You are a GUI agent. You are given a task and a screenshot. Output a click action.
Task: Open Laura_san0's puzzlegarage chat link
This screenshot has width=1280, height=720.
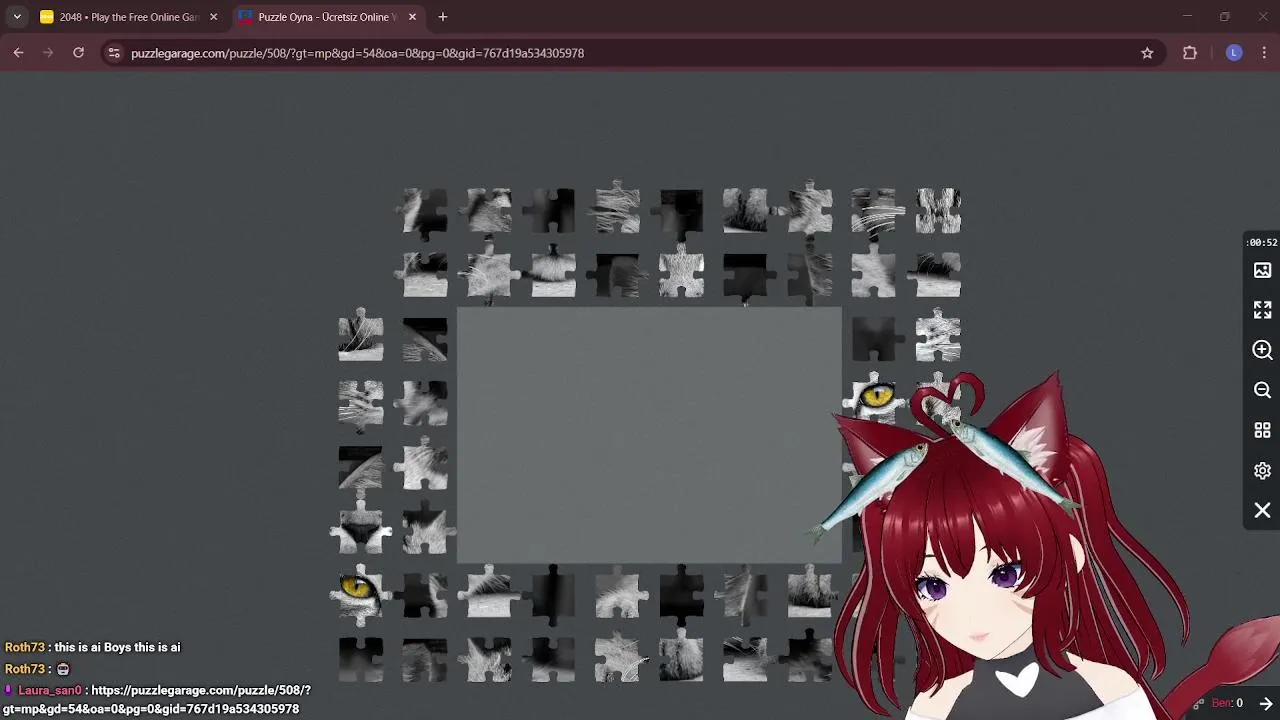tap(156, 700)
